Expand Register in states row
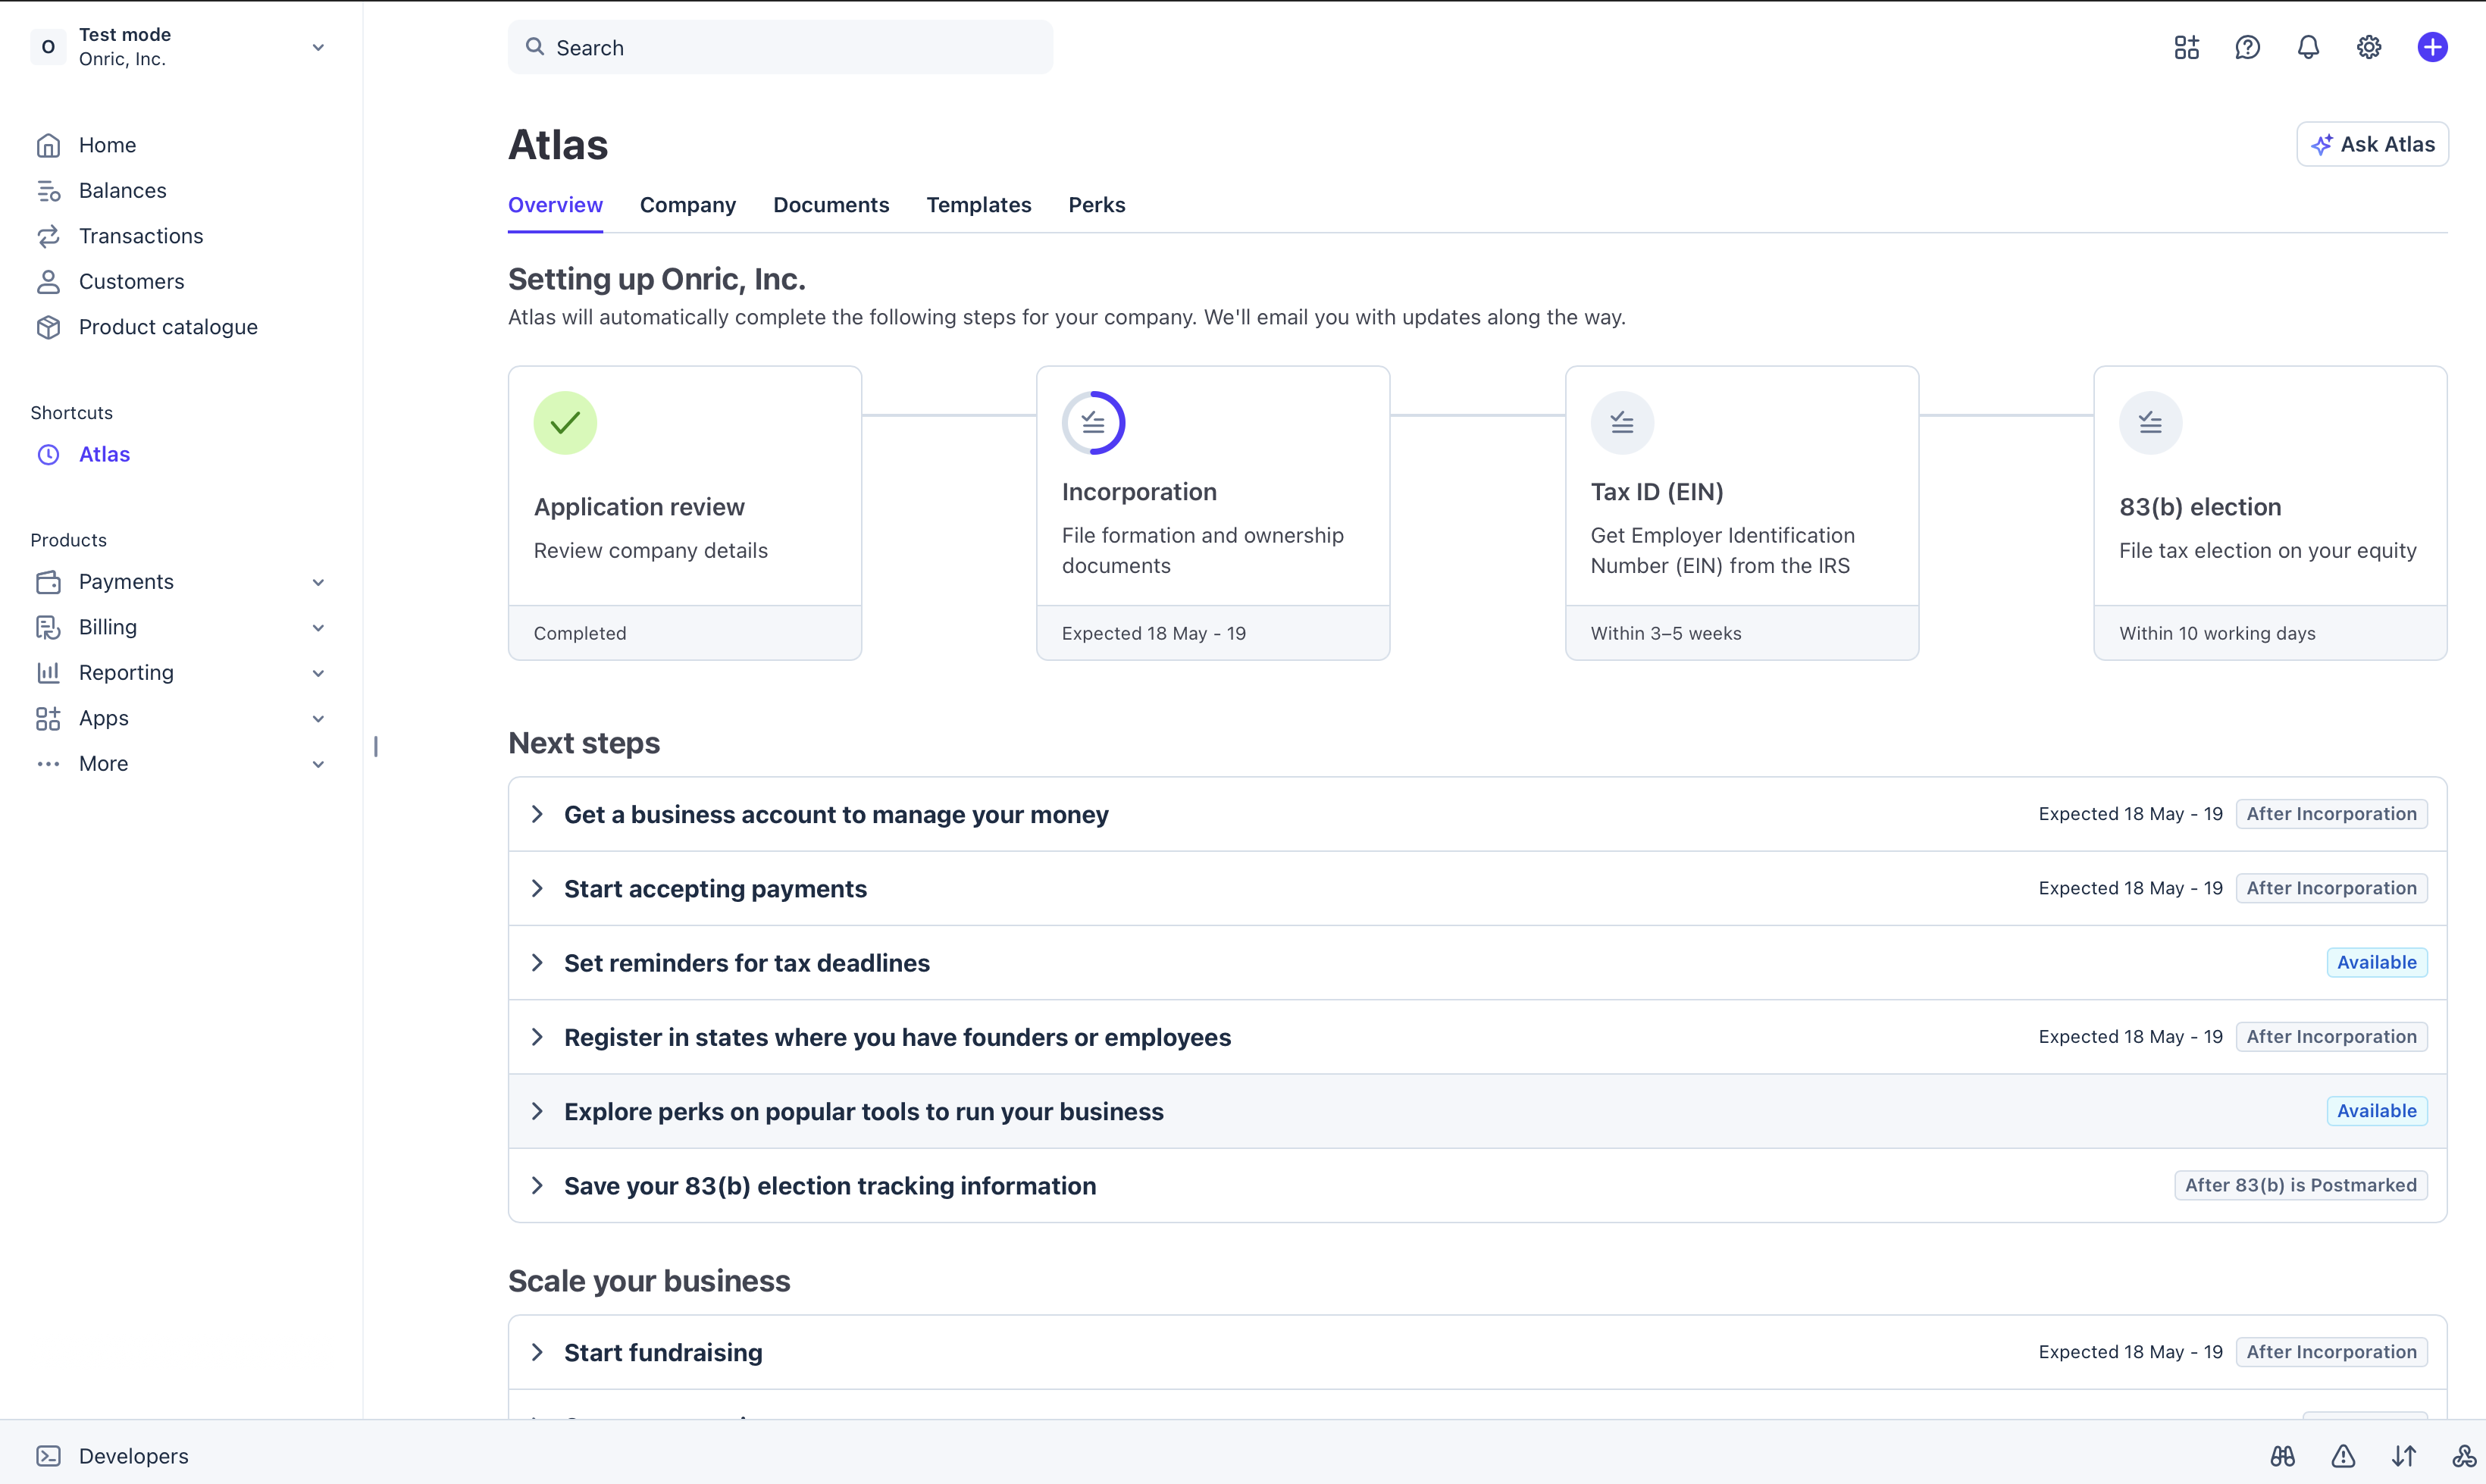 (x=1477, y=1037)
